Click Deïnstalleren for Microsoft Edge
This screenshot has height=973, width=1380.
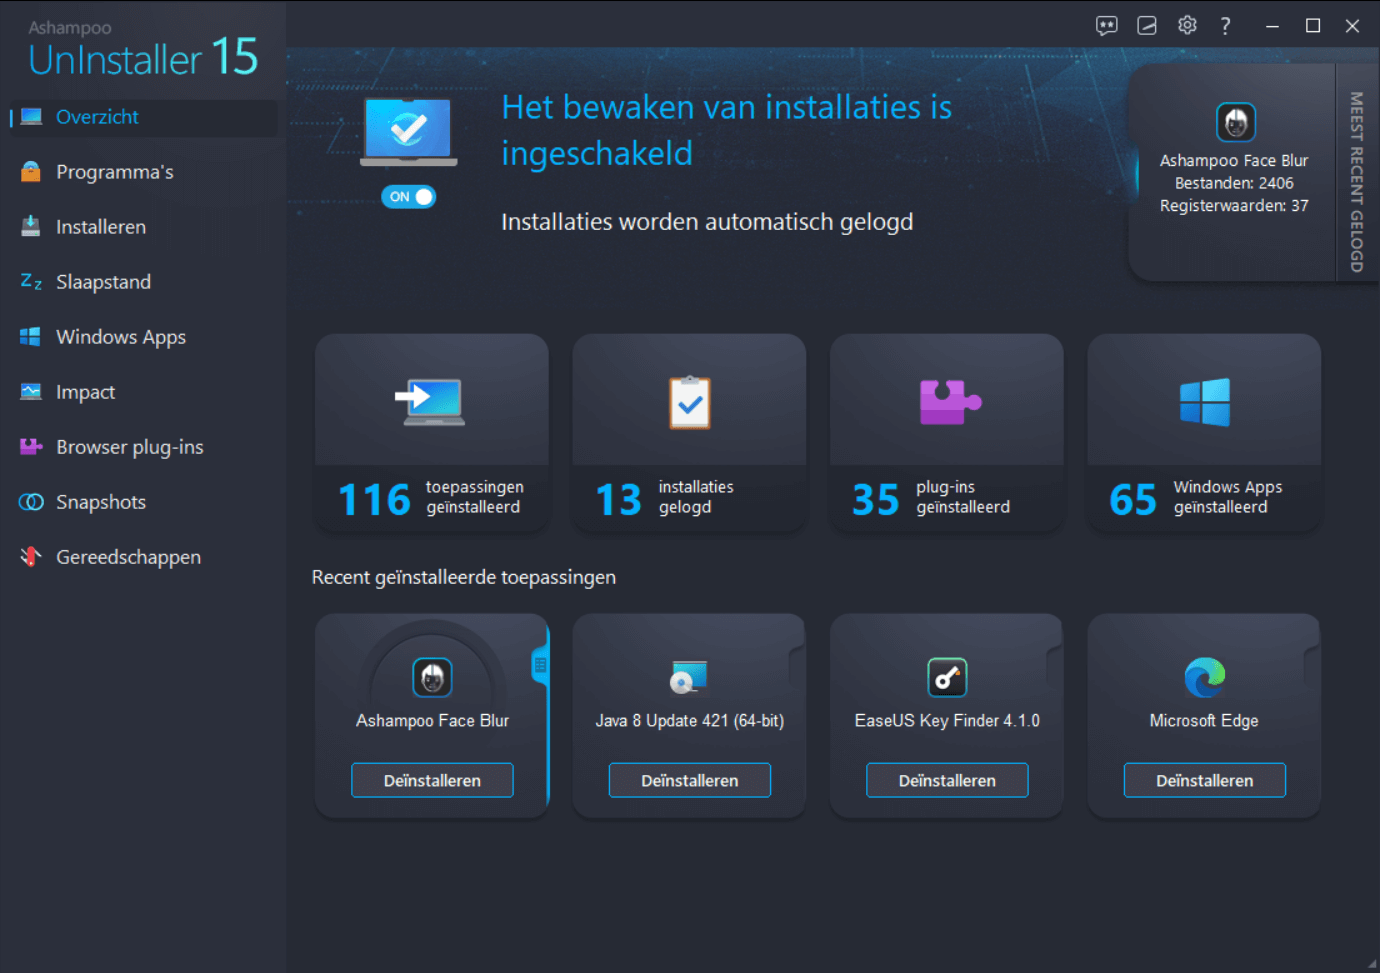(x=1205, y=780)
